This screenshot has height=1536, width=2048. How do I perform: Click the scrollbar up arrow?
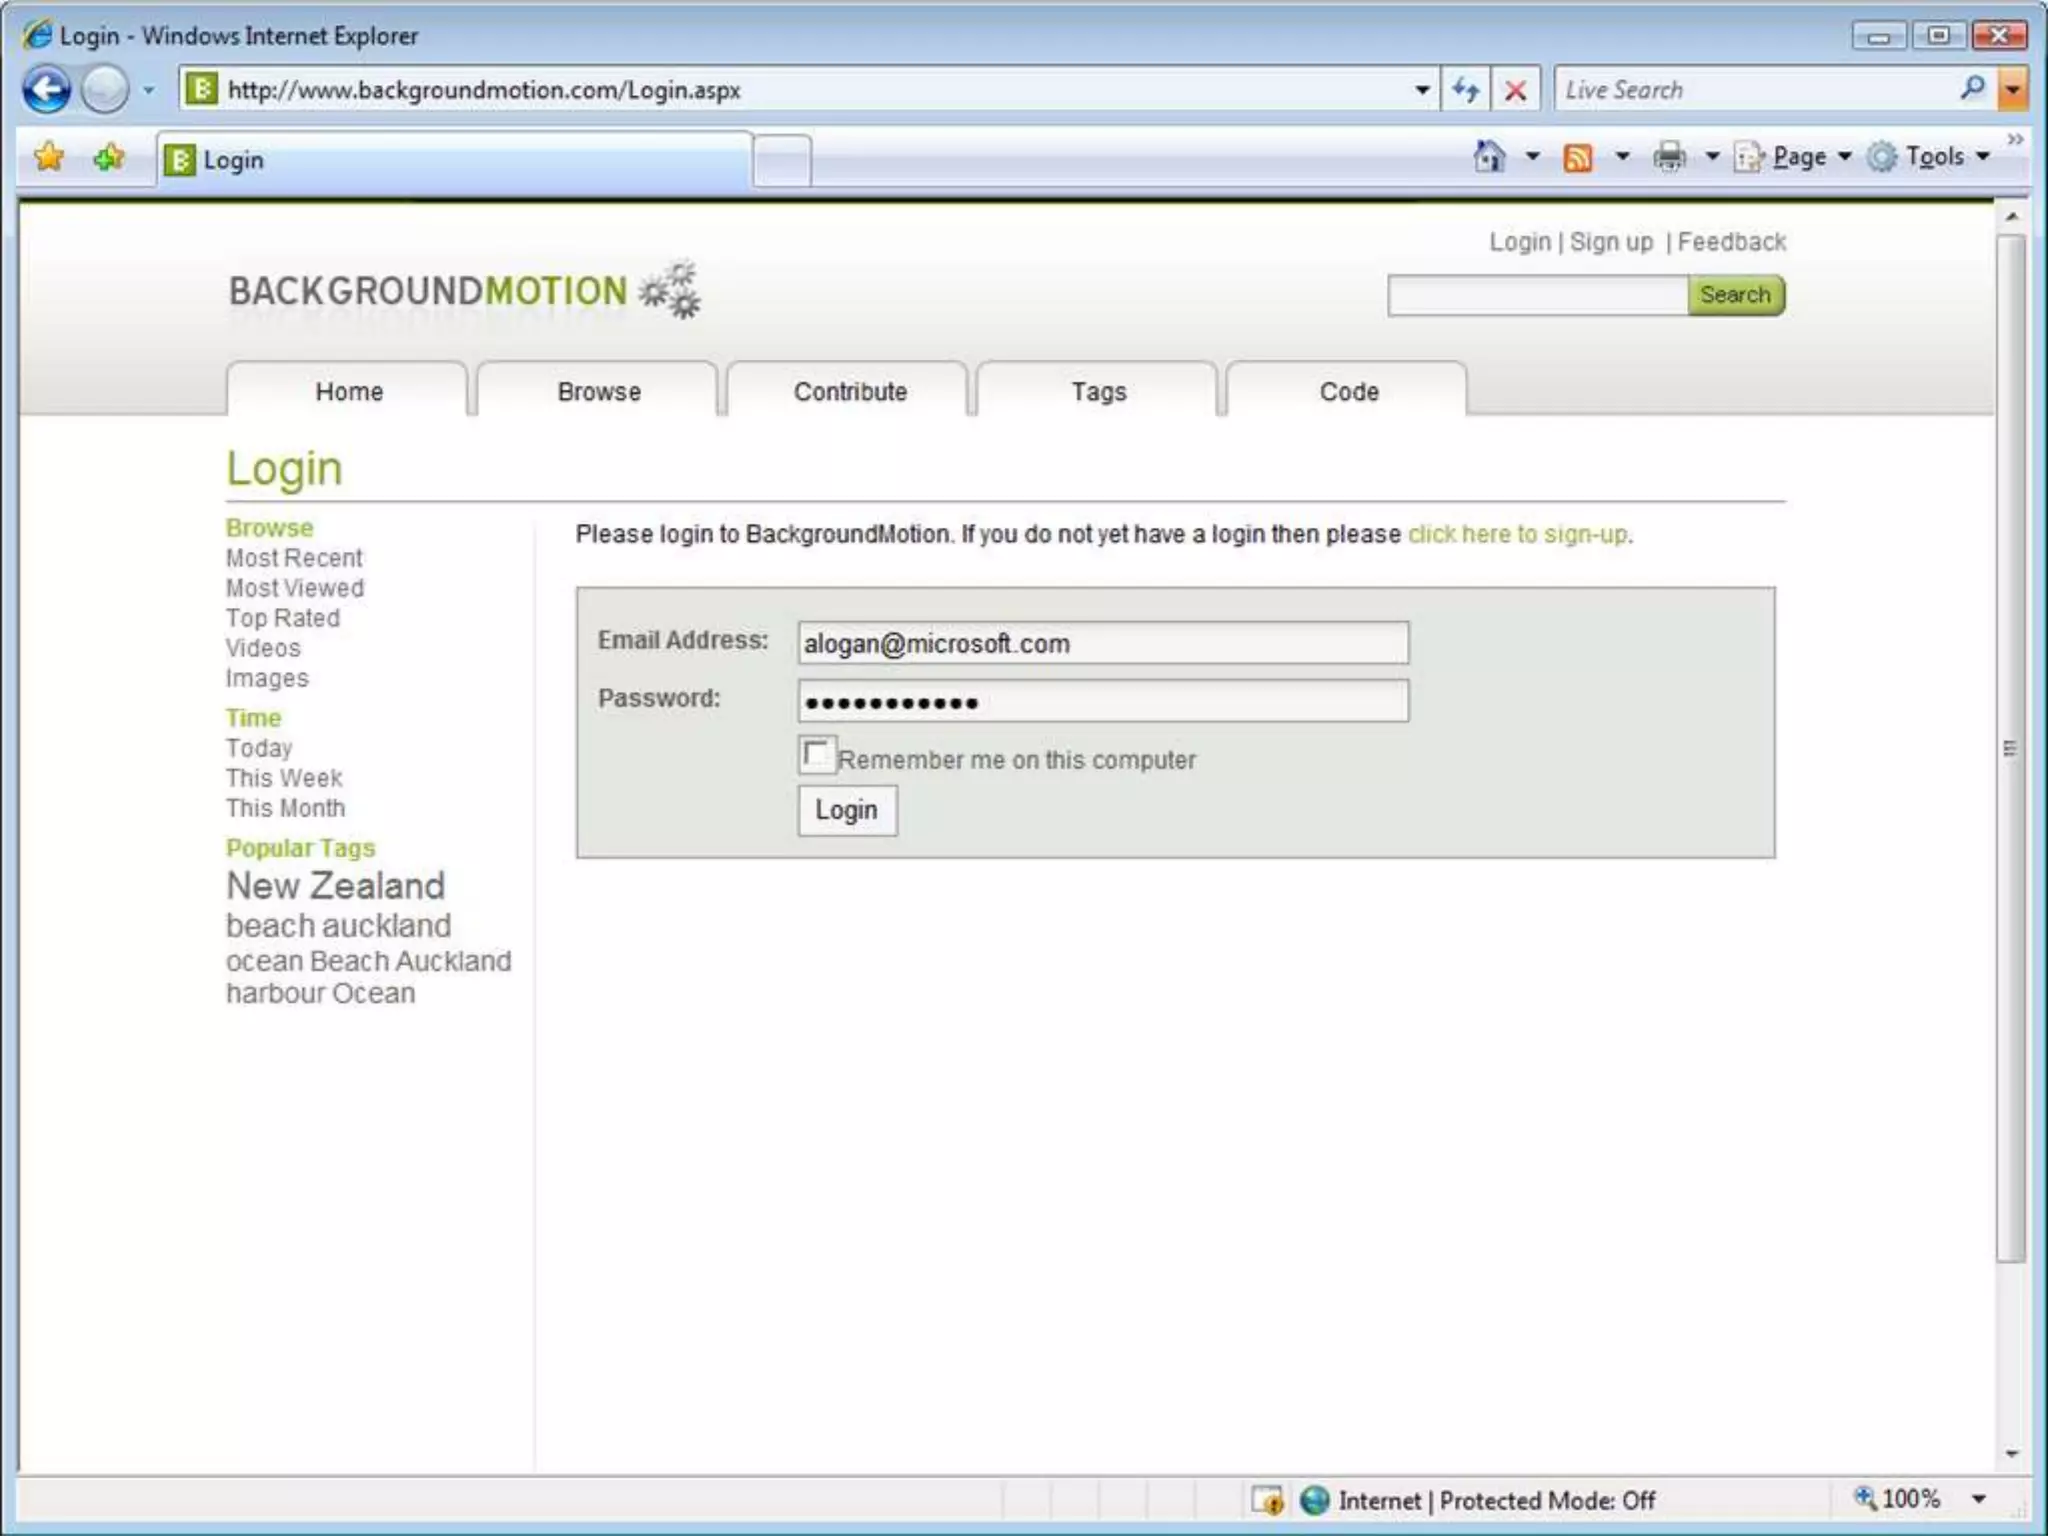pyautogui.click(x=2012, y=216)
